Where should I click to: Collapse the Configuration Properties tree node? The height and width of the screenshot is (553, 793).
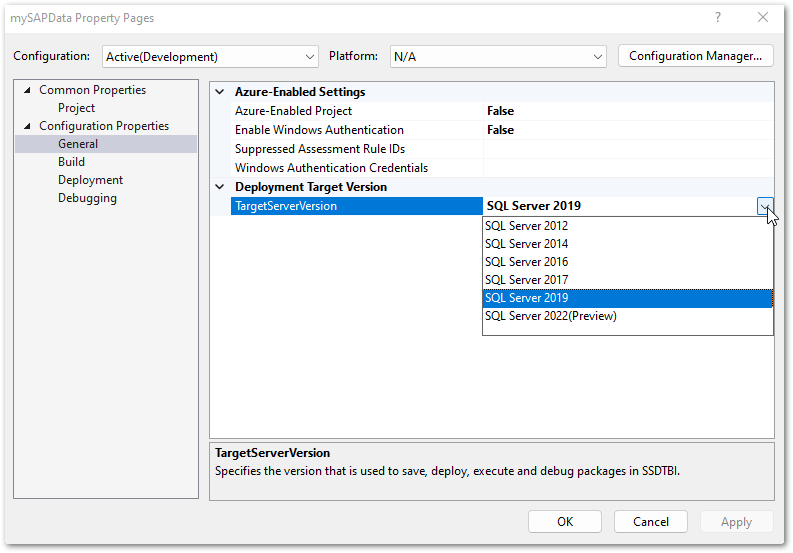coord(27,126)
